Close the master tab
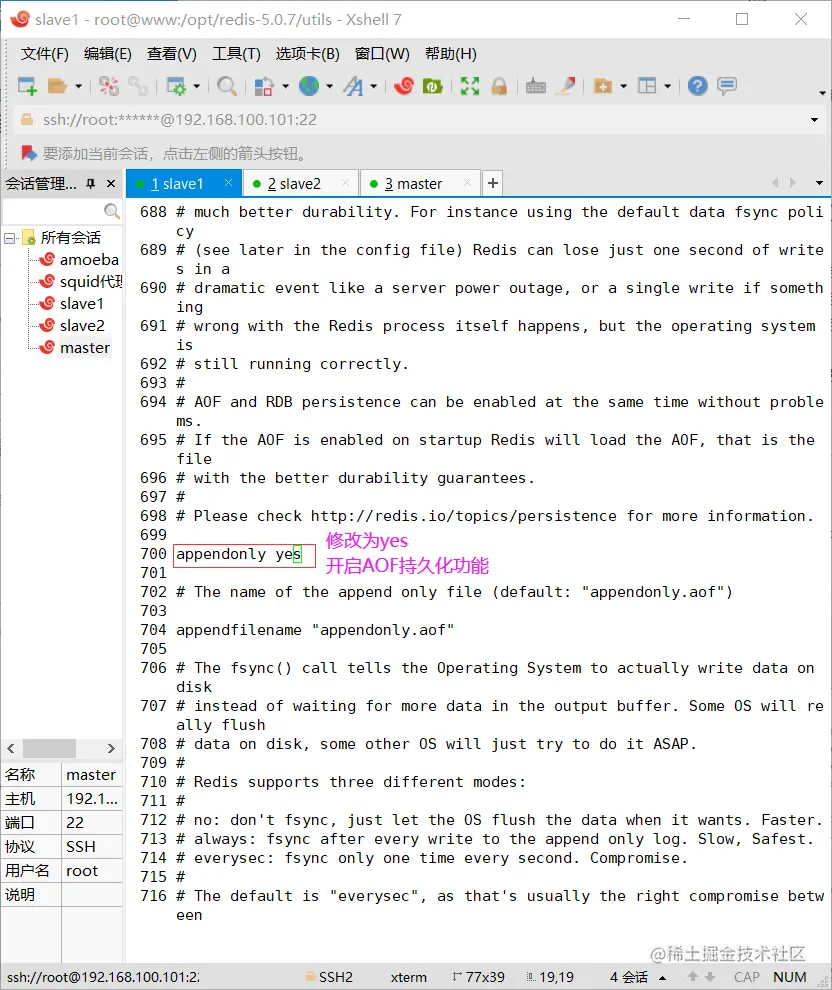The width and height of the screenshot is (832, 990). [x=467, y=182]
